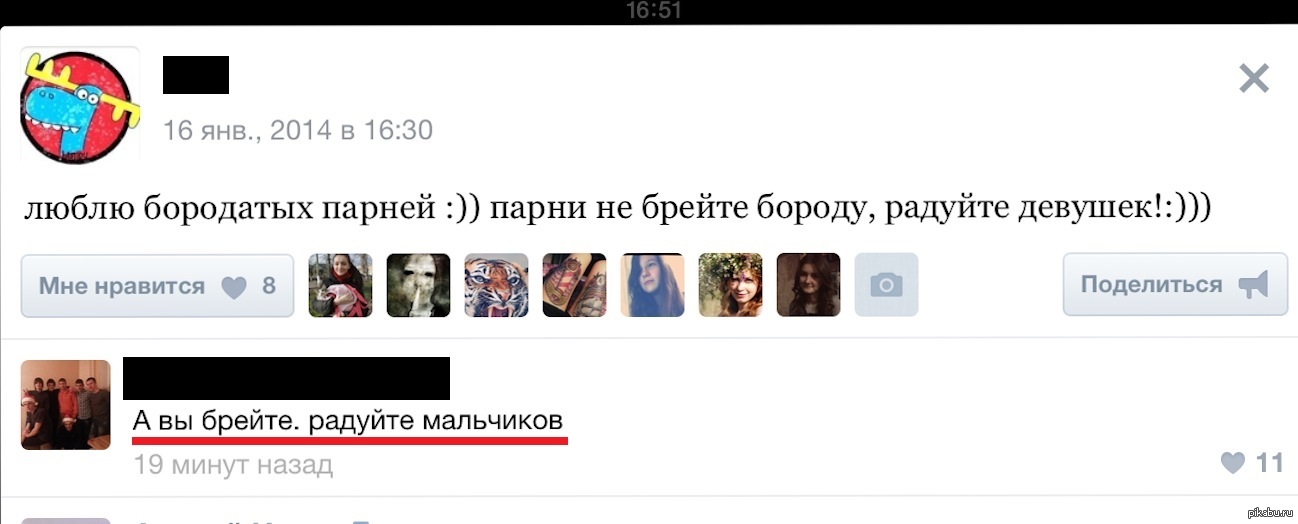Open the masked face liker avatar
1298x524 pixels.
(x=418, y=285)
